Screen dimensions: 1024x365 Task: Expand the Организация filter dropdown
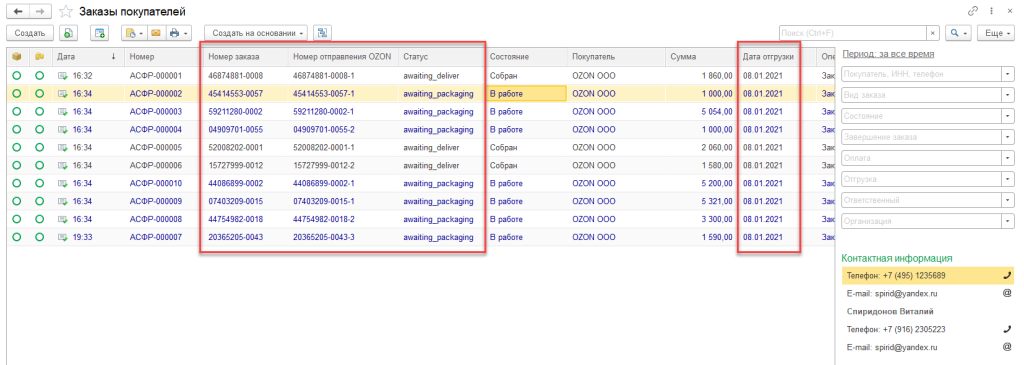point(1009,221)
